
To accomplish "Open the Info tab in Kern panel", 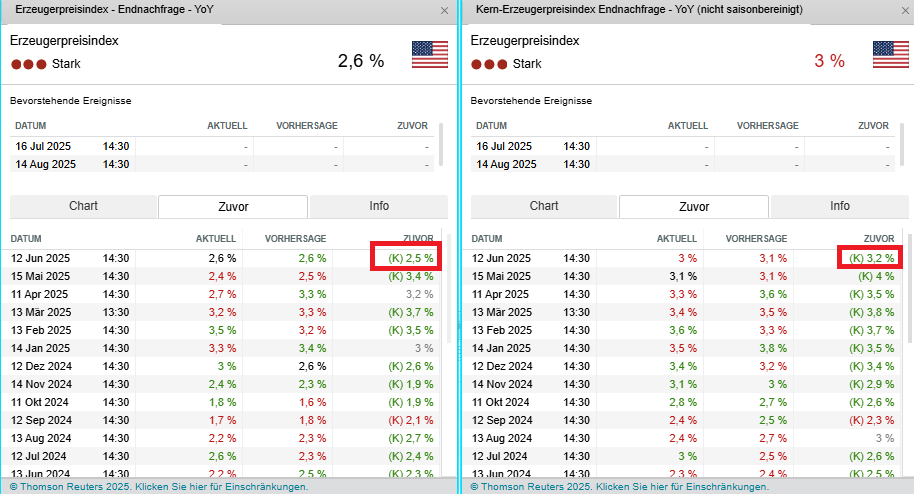I will click(839, 206).
